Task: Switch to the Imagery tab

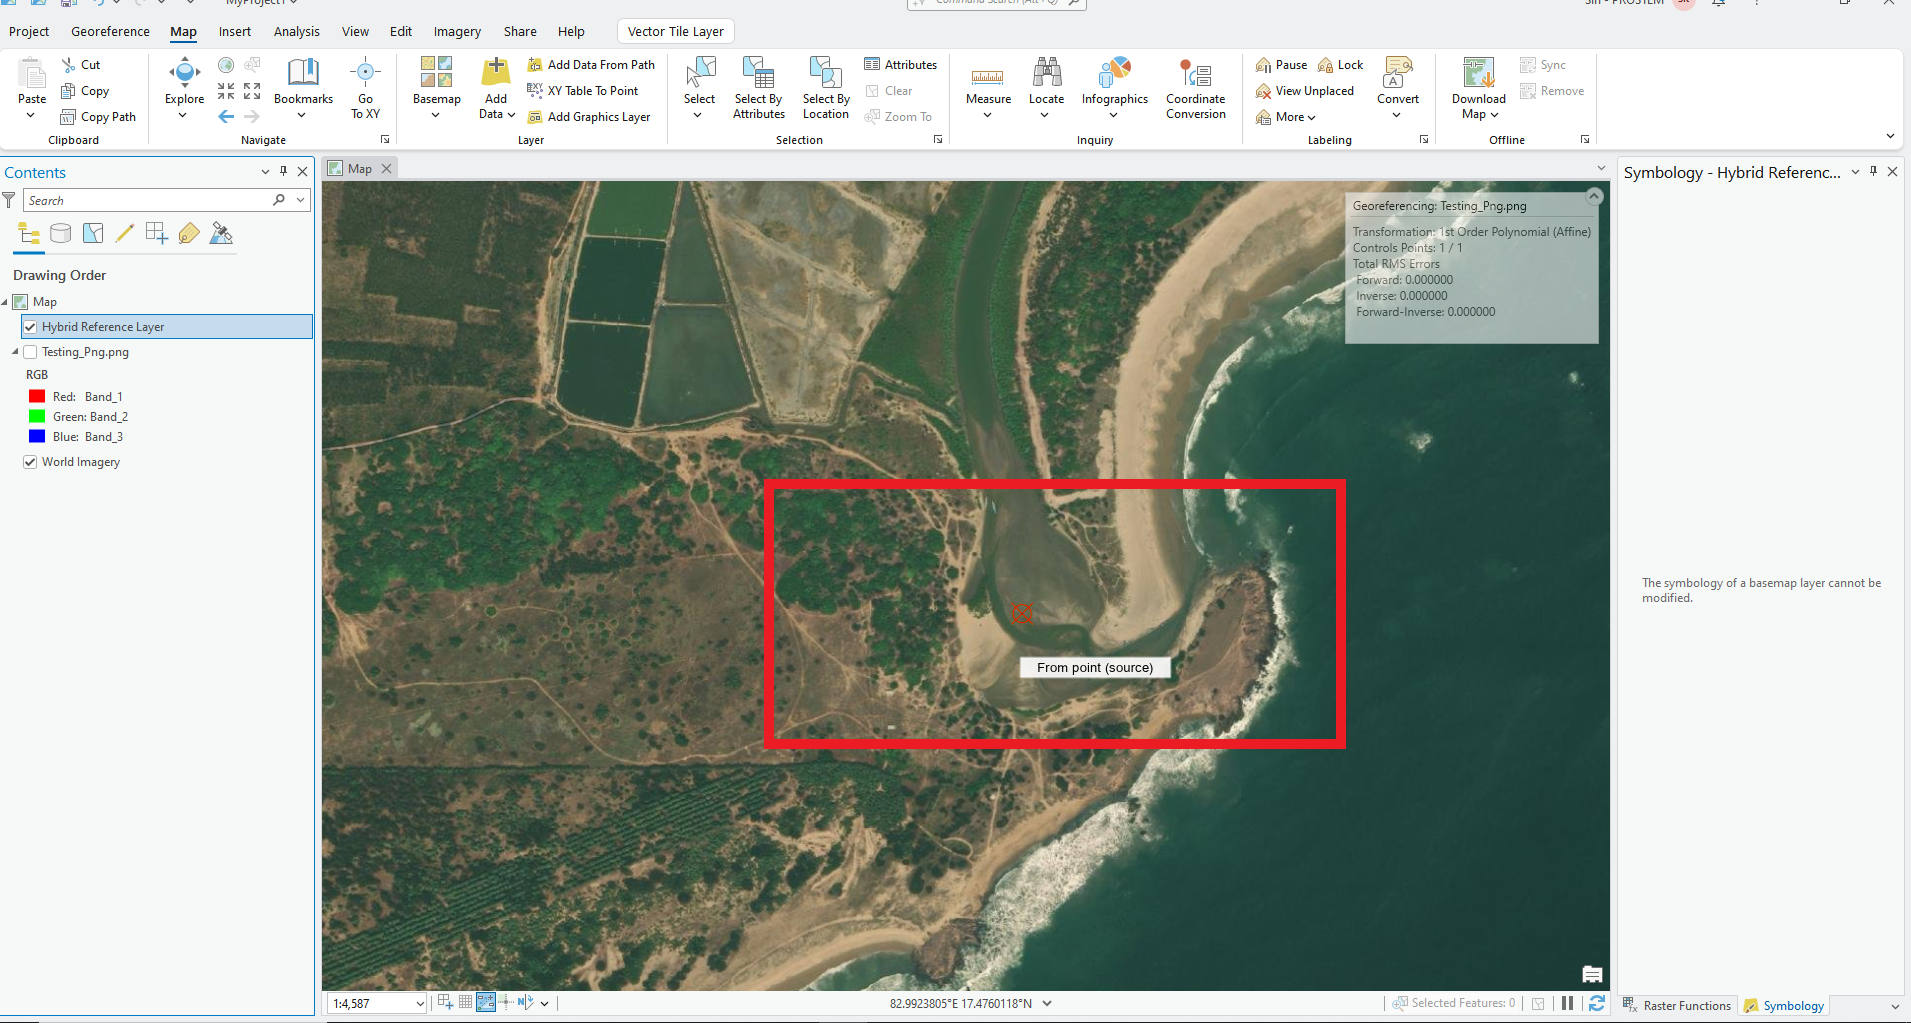Action: [x=457, y=32]
